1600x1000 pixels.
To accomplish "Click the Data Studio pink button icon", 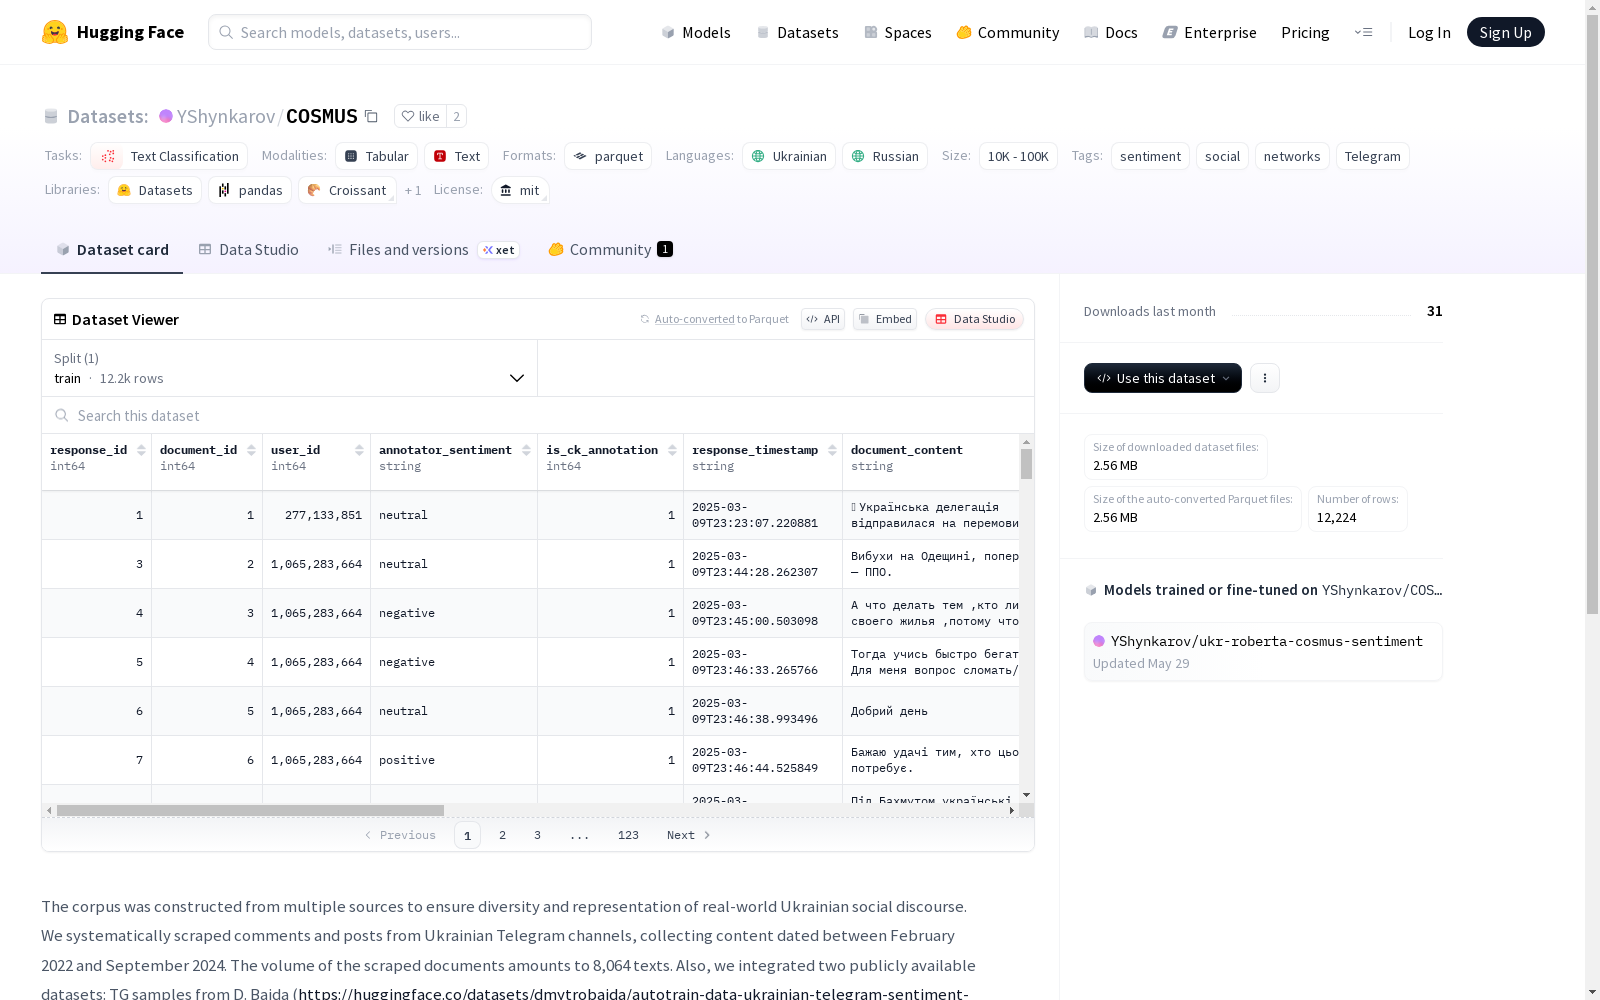I will click(x=941, y=319).
